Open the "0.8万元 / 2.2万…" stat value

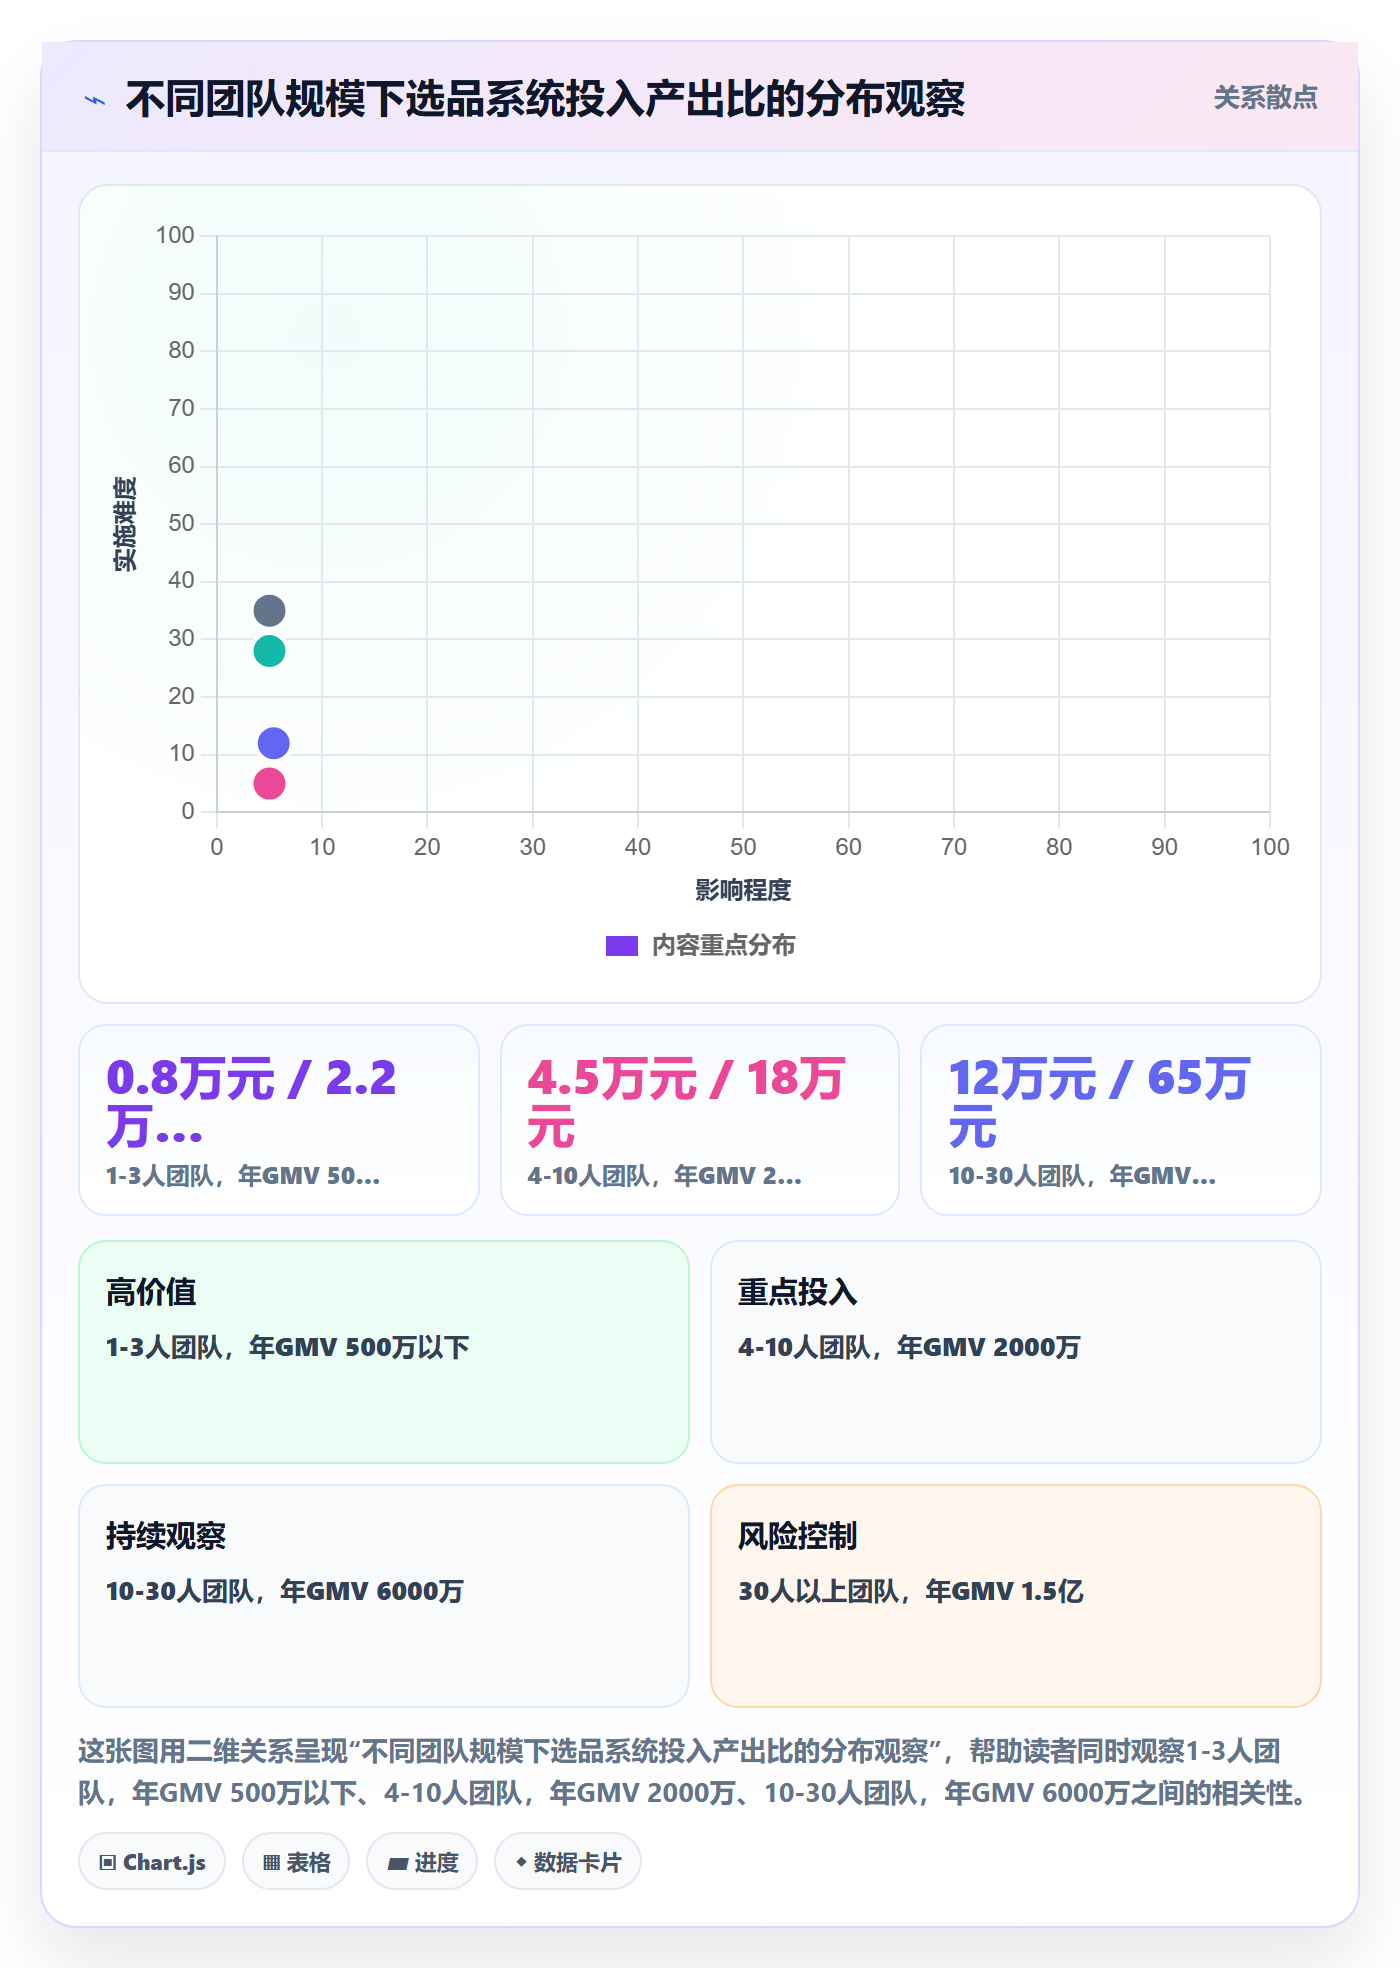pyautogui.click(x=252, y=1103)
